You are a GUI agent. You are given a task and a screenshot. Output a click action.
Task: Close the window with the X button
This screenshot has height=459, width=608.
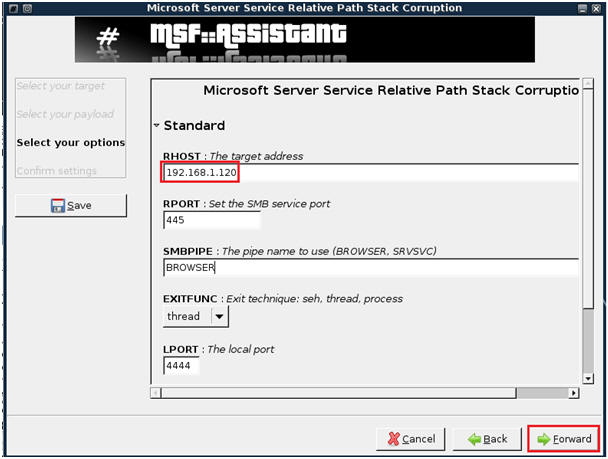[x=596, y=8]
